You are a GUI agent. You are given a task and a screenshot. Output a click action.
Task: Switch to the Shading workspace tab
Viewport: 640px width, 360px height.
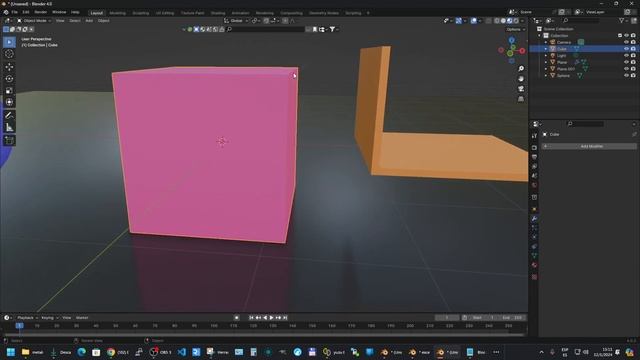click(218, 13)
